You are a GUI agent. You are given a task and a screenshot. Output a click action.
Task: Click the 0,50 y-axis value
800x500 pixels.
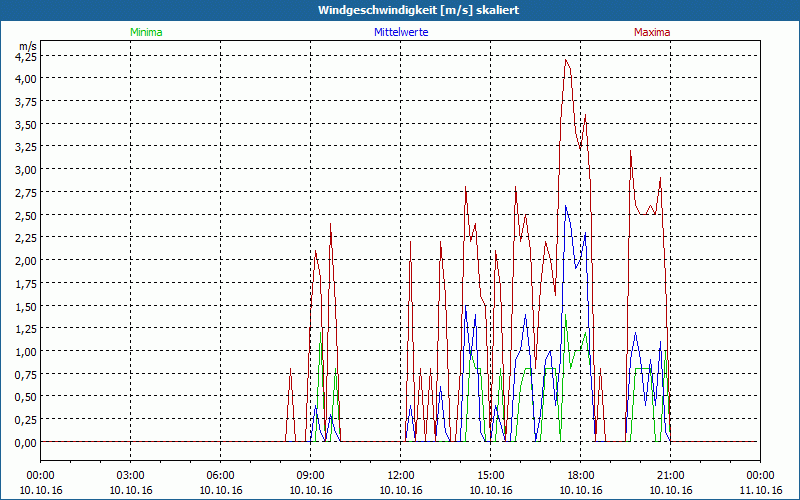(x=26, y=397)
